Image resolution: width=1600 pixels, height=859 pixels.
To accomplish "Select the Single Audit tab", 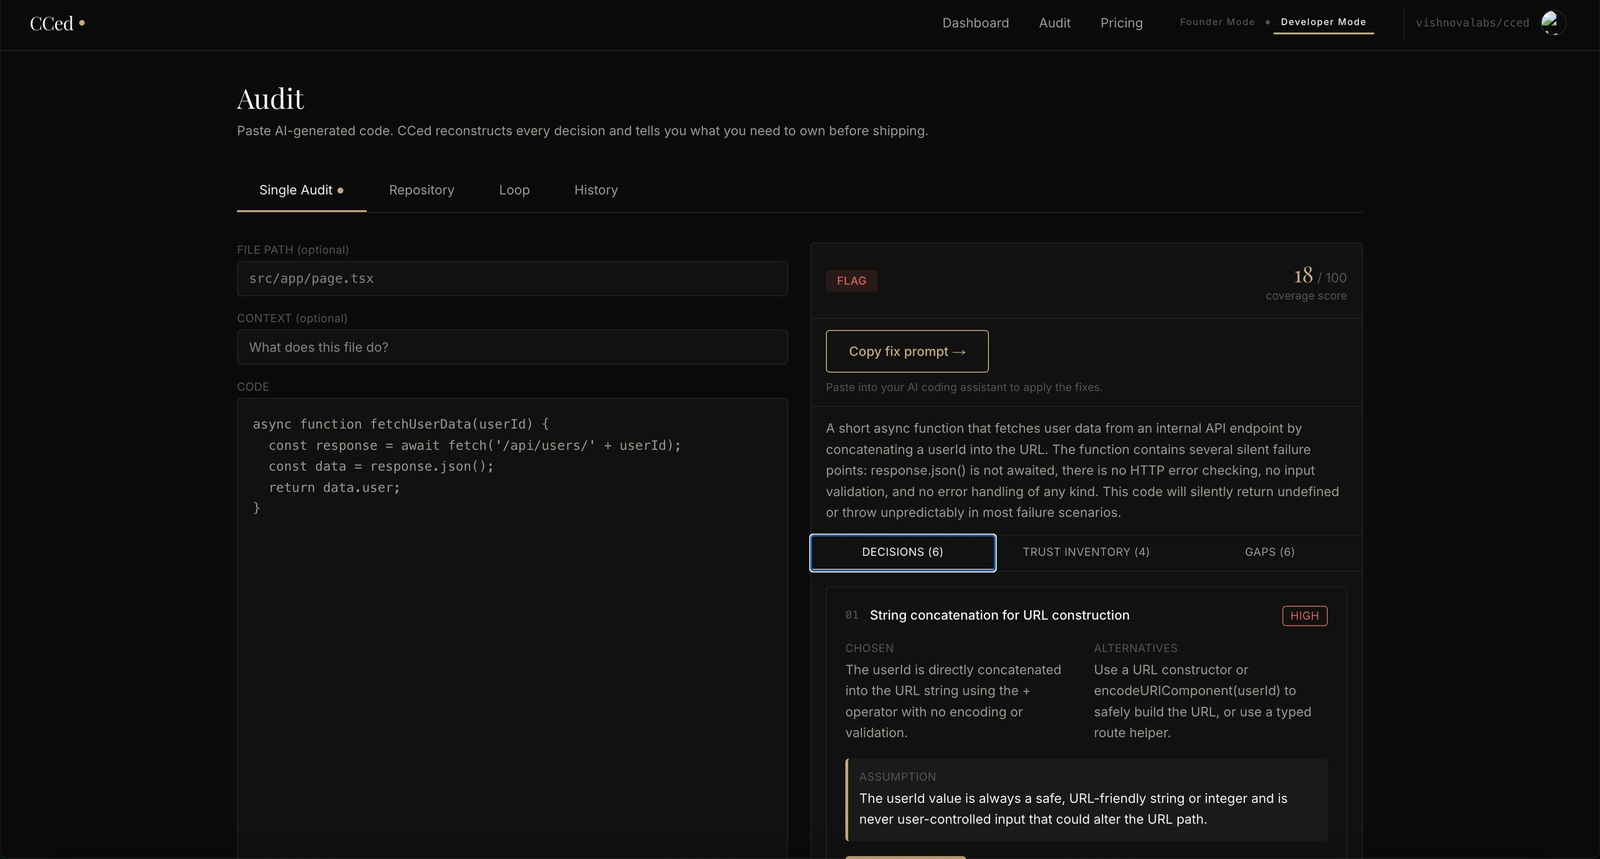I will click(x=301, y=190).
